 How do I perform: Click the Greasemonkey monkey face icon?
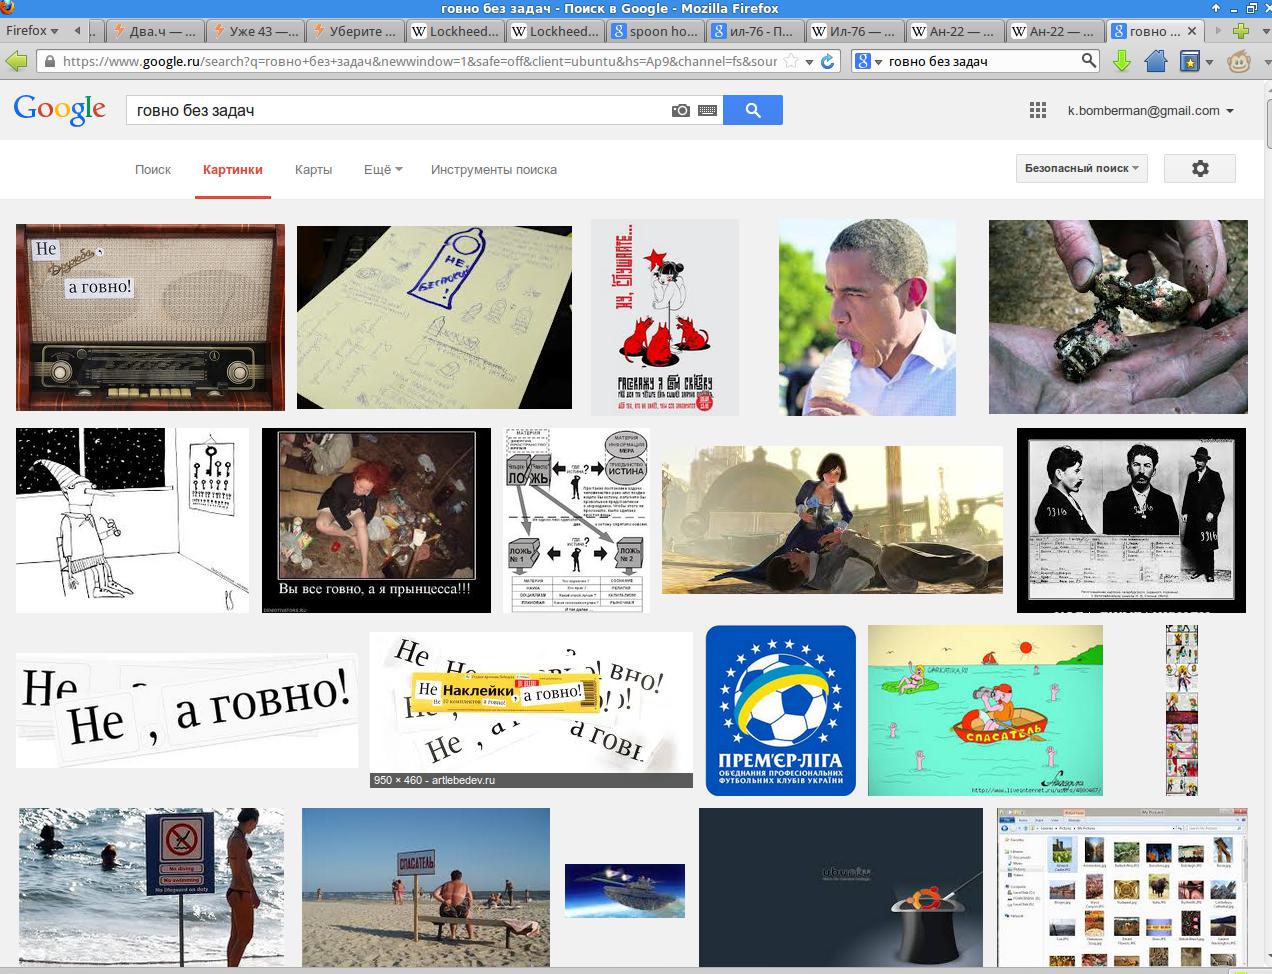click(x=1239, y=62)
